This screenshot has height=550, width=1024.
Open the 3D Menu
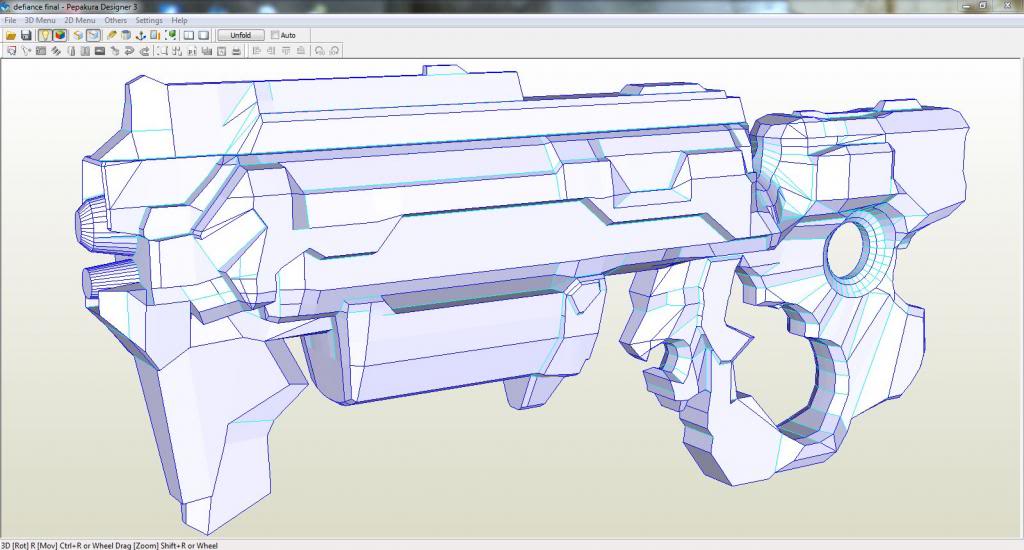pos(40,20)
